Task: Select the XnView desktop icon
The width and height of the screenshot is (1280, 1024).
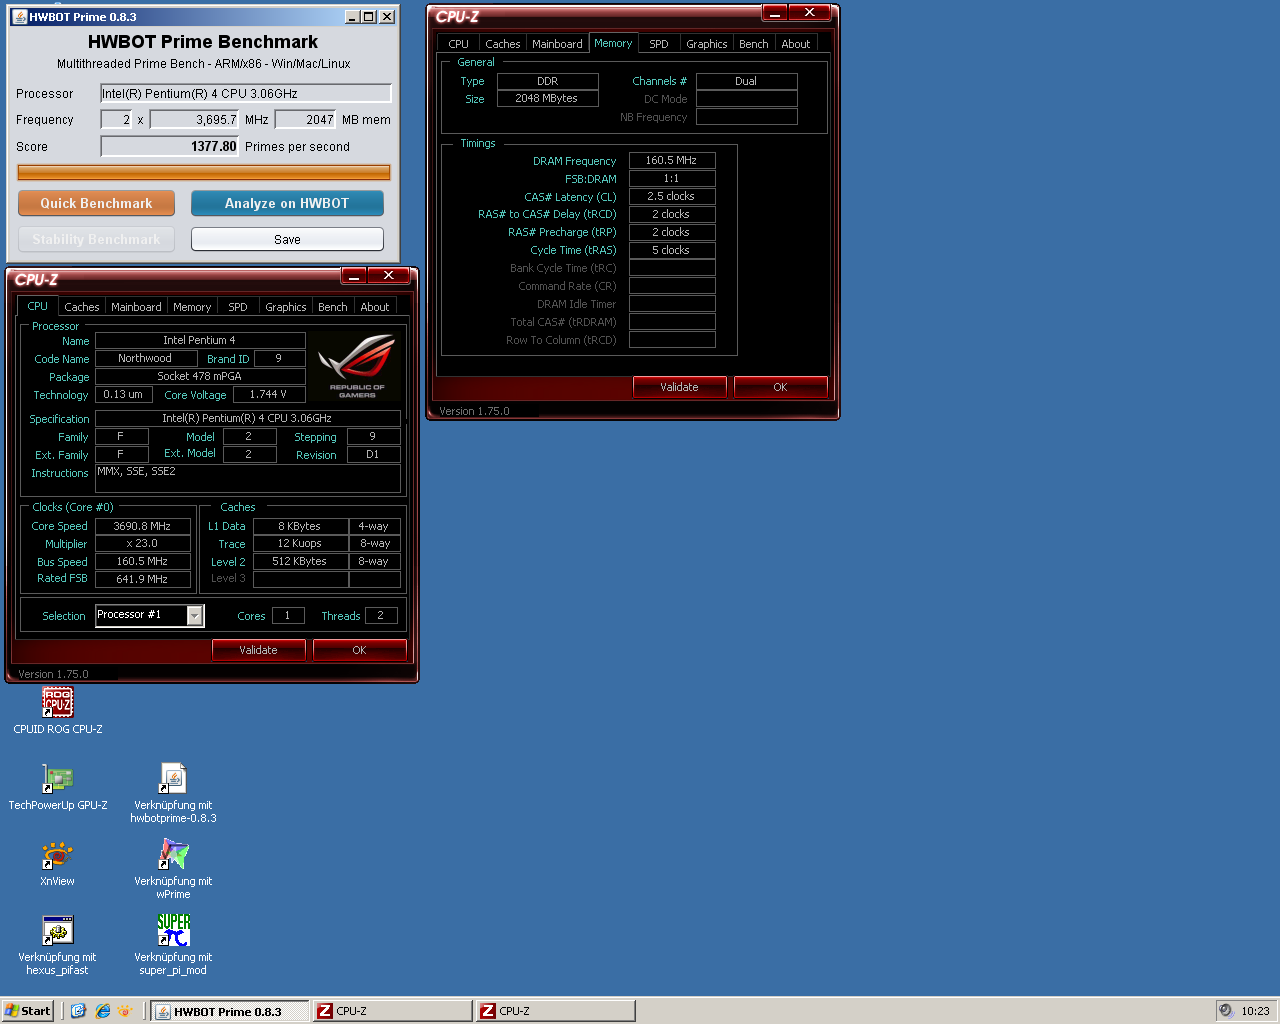Action: pos(57,855)
